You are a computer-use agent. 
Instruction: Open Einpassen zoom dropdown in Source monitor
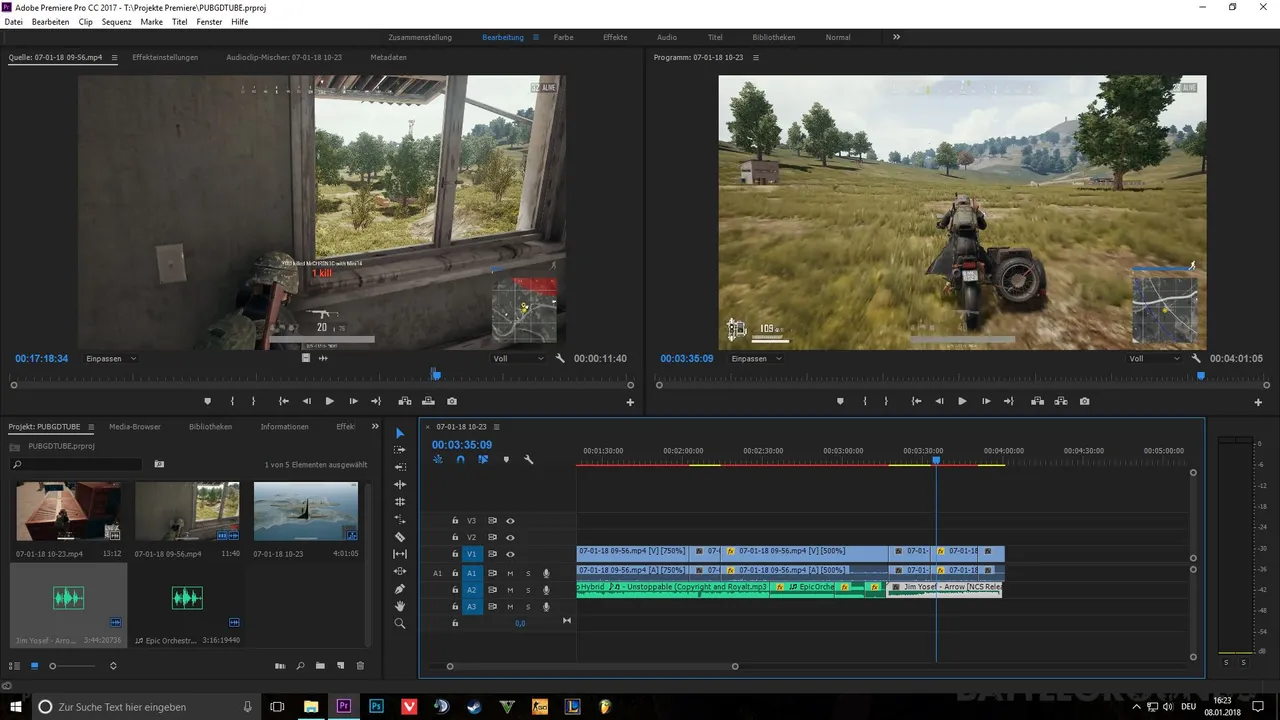point(111,358)
